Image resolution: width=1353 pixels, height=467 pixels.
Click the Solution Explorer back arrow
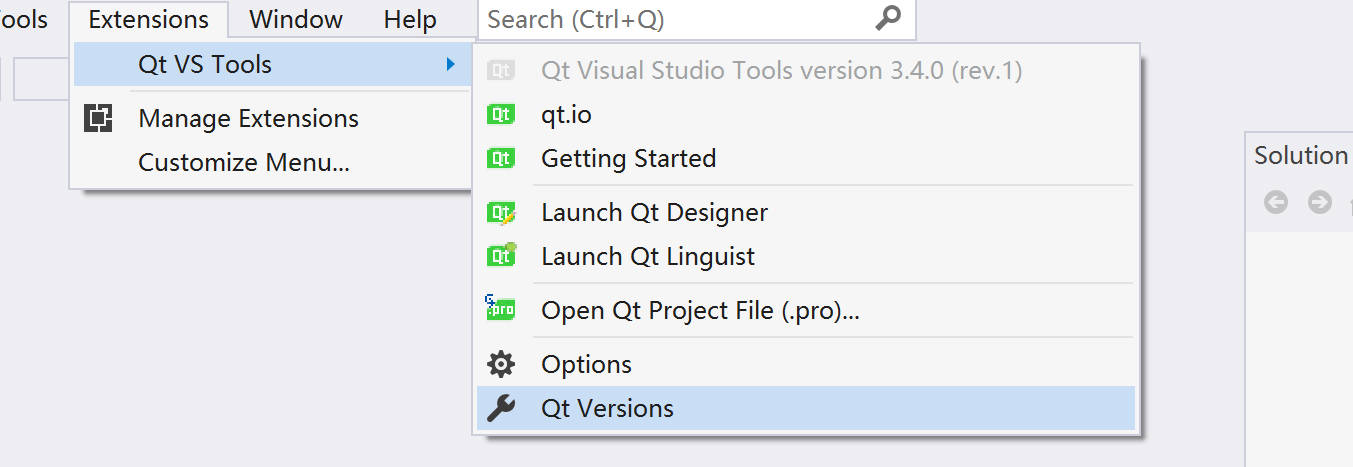pos(1276,202)
